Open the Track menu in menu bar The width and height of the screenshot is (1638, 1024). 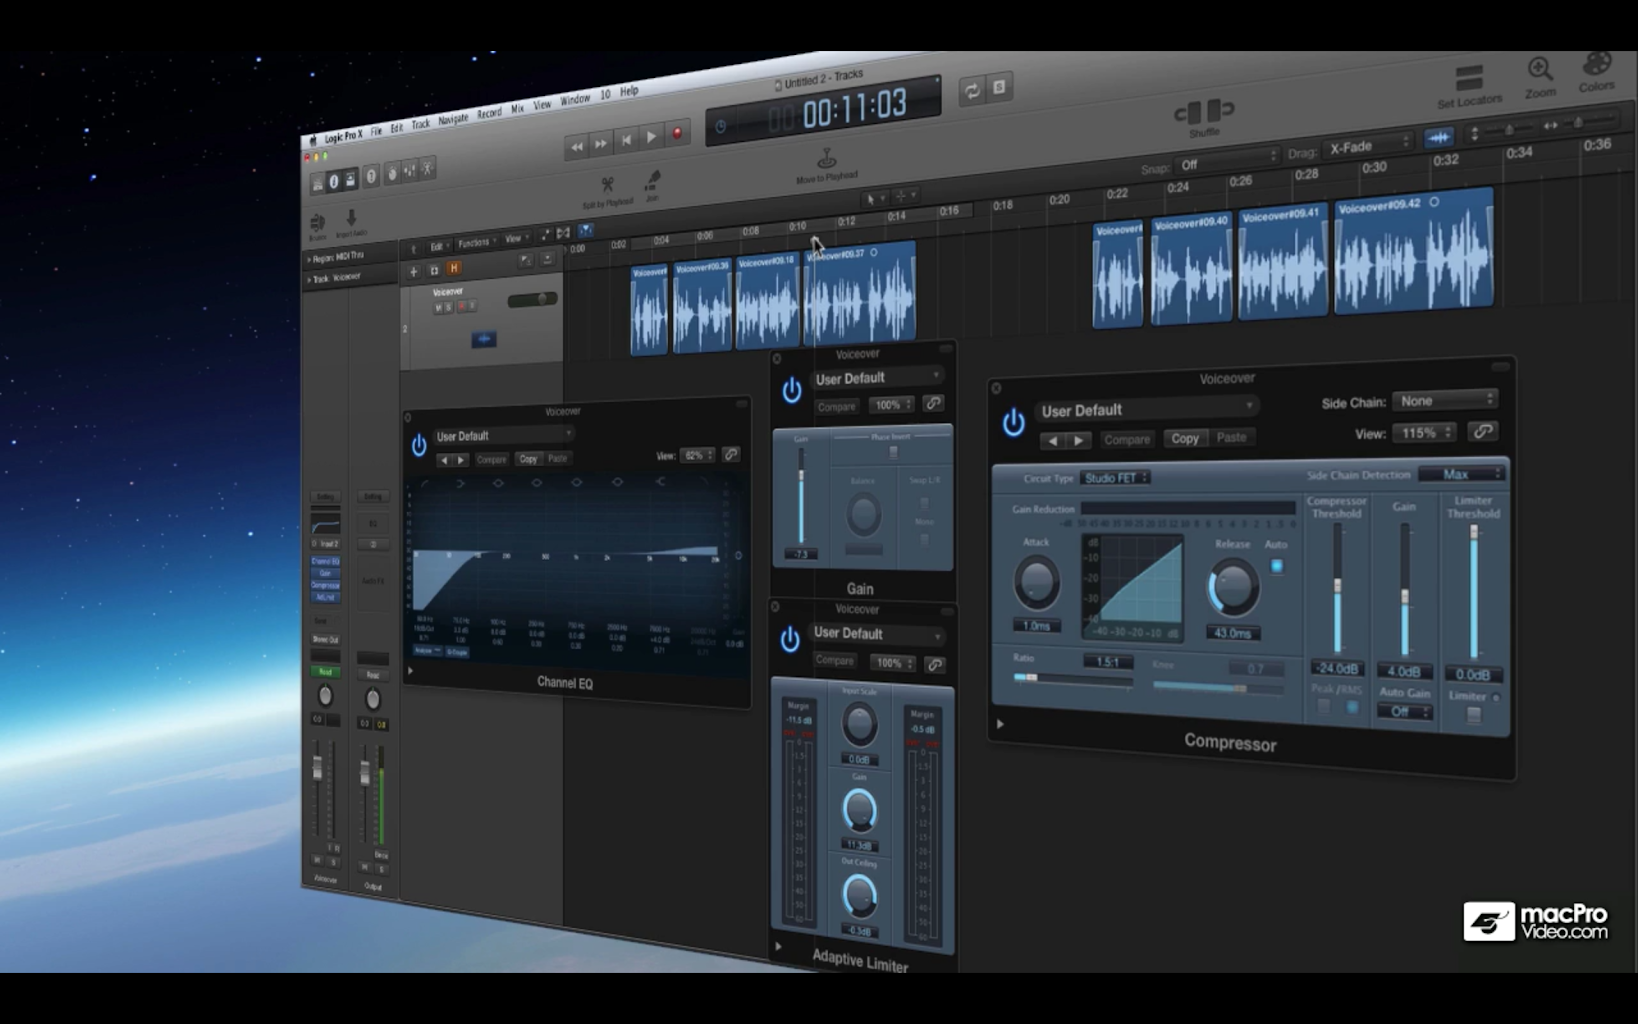(x=420, y=124)
